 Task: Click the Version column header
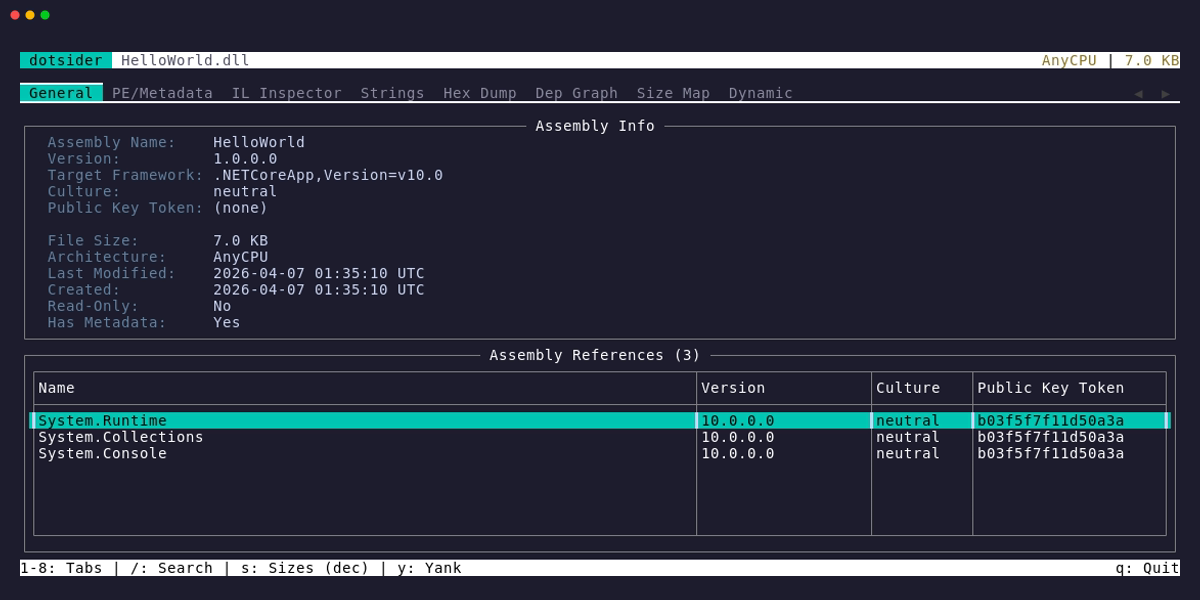click(733, 388)
